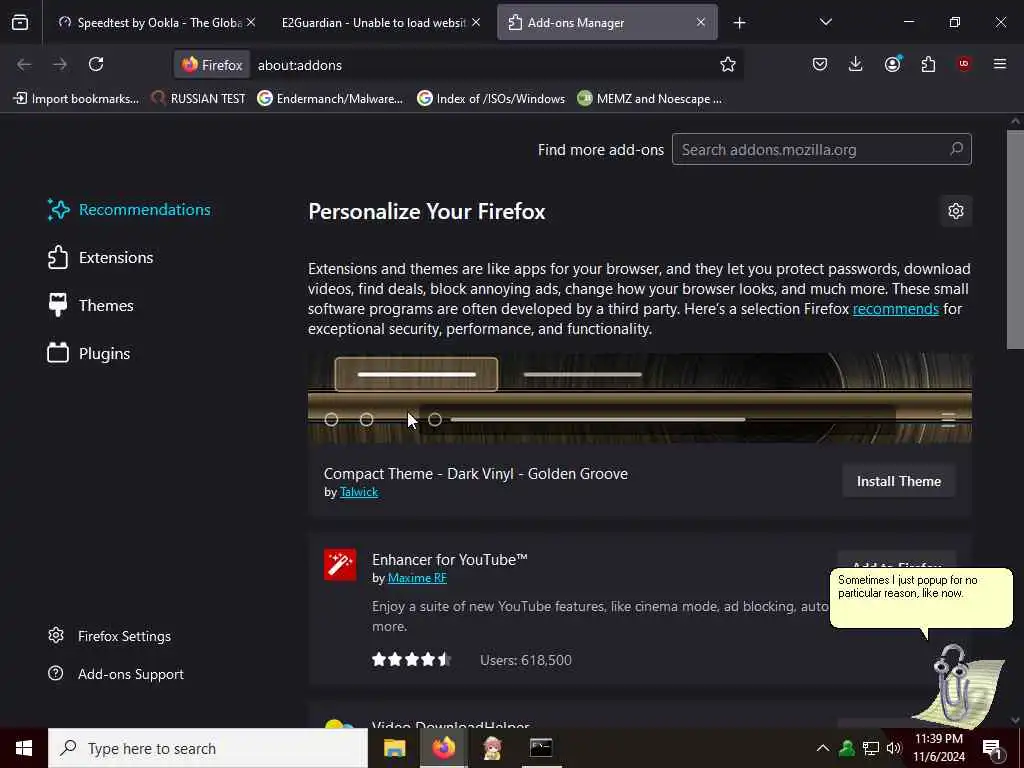Click the Type here to search box
Image resolution: width=1024 pixels, height=768 pixels.
(x=208, y=748)
